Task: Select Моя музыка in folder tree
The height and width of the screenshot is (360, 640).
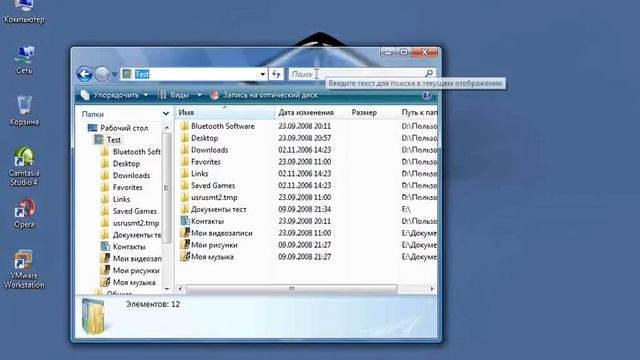Action: (128, 282)
